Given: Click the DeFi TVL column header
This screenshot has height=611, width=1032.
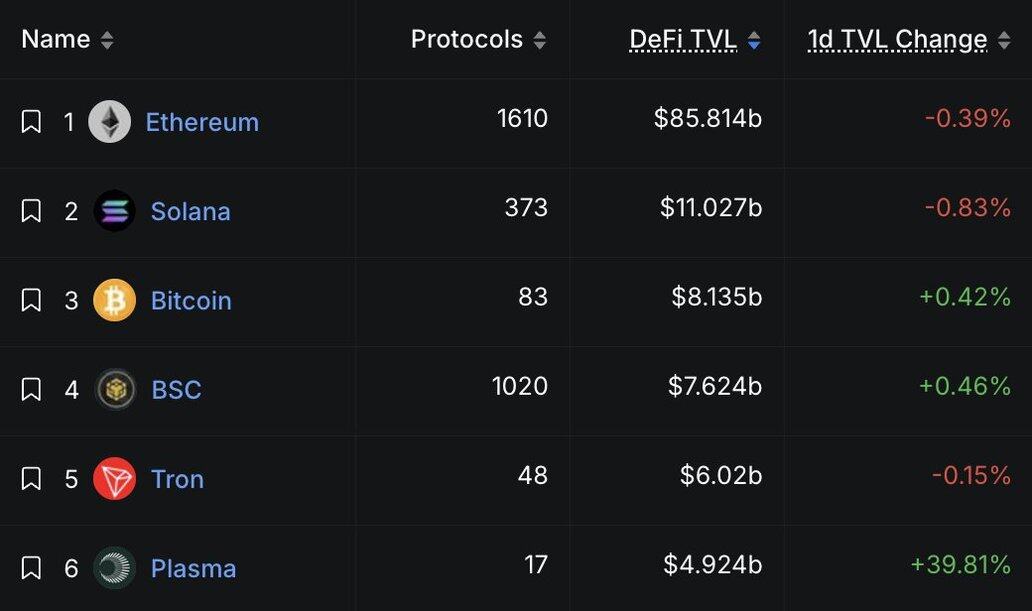Looking at the screenshot, I should click(x=683, y=40).
